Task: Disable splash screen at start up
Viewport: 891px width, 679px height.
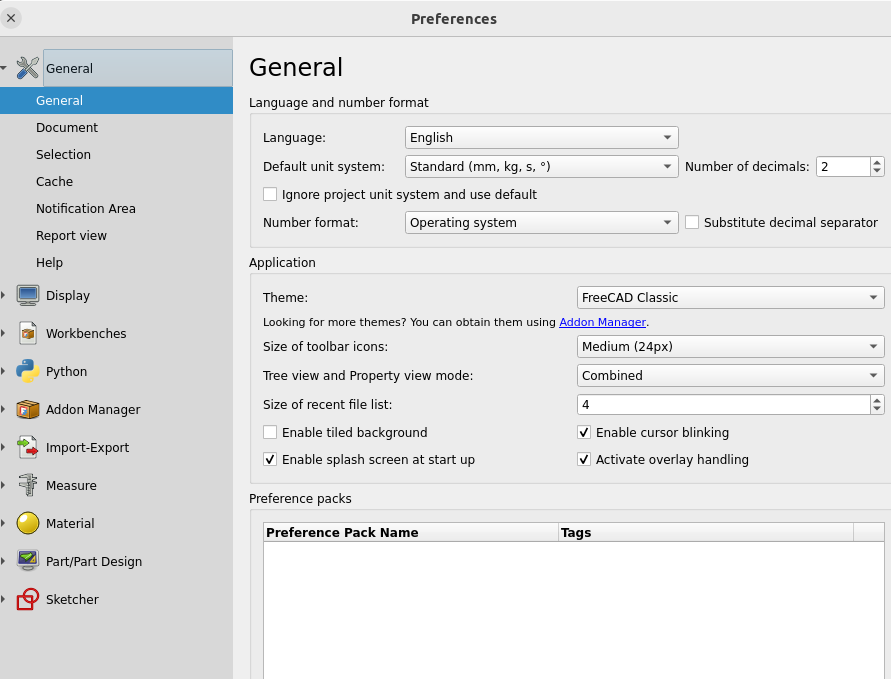Action: click(270, 460)
